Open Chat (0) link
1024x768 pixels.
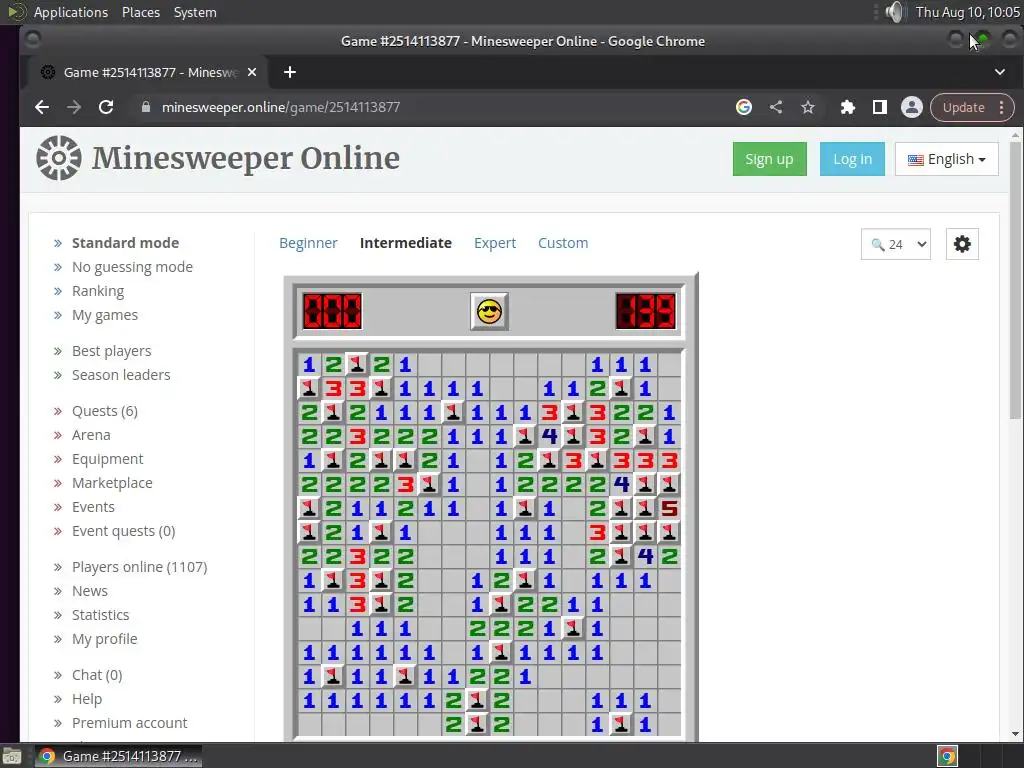(x=97, y=675)
